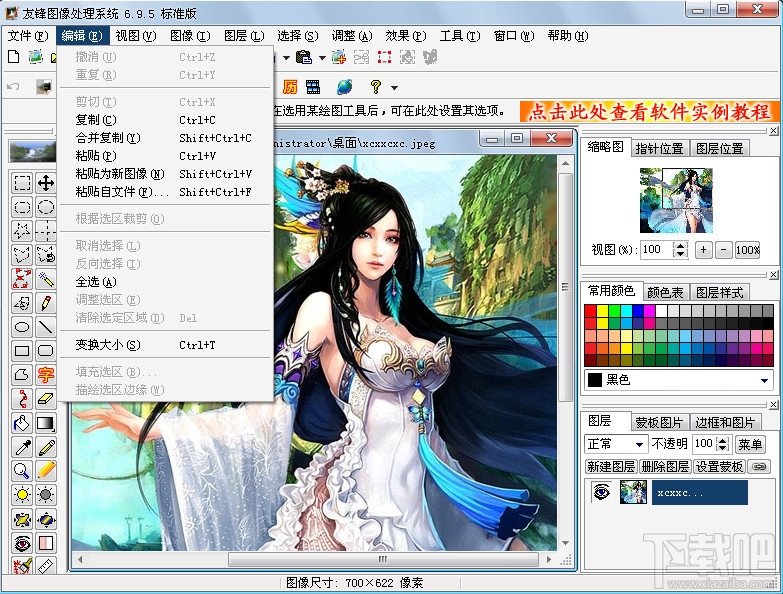Select the rounded rectangle shape tool

point(46,351)
